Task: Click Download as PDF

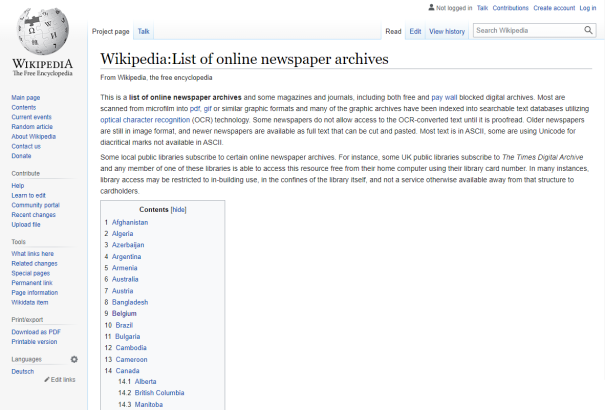Action: click(36, 332)
